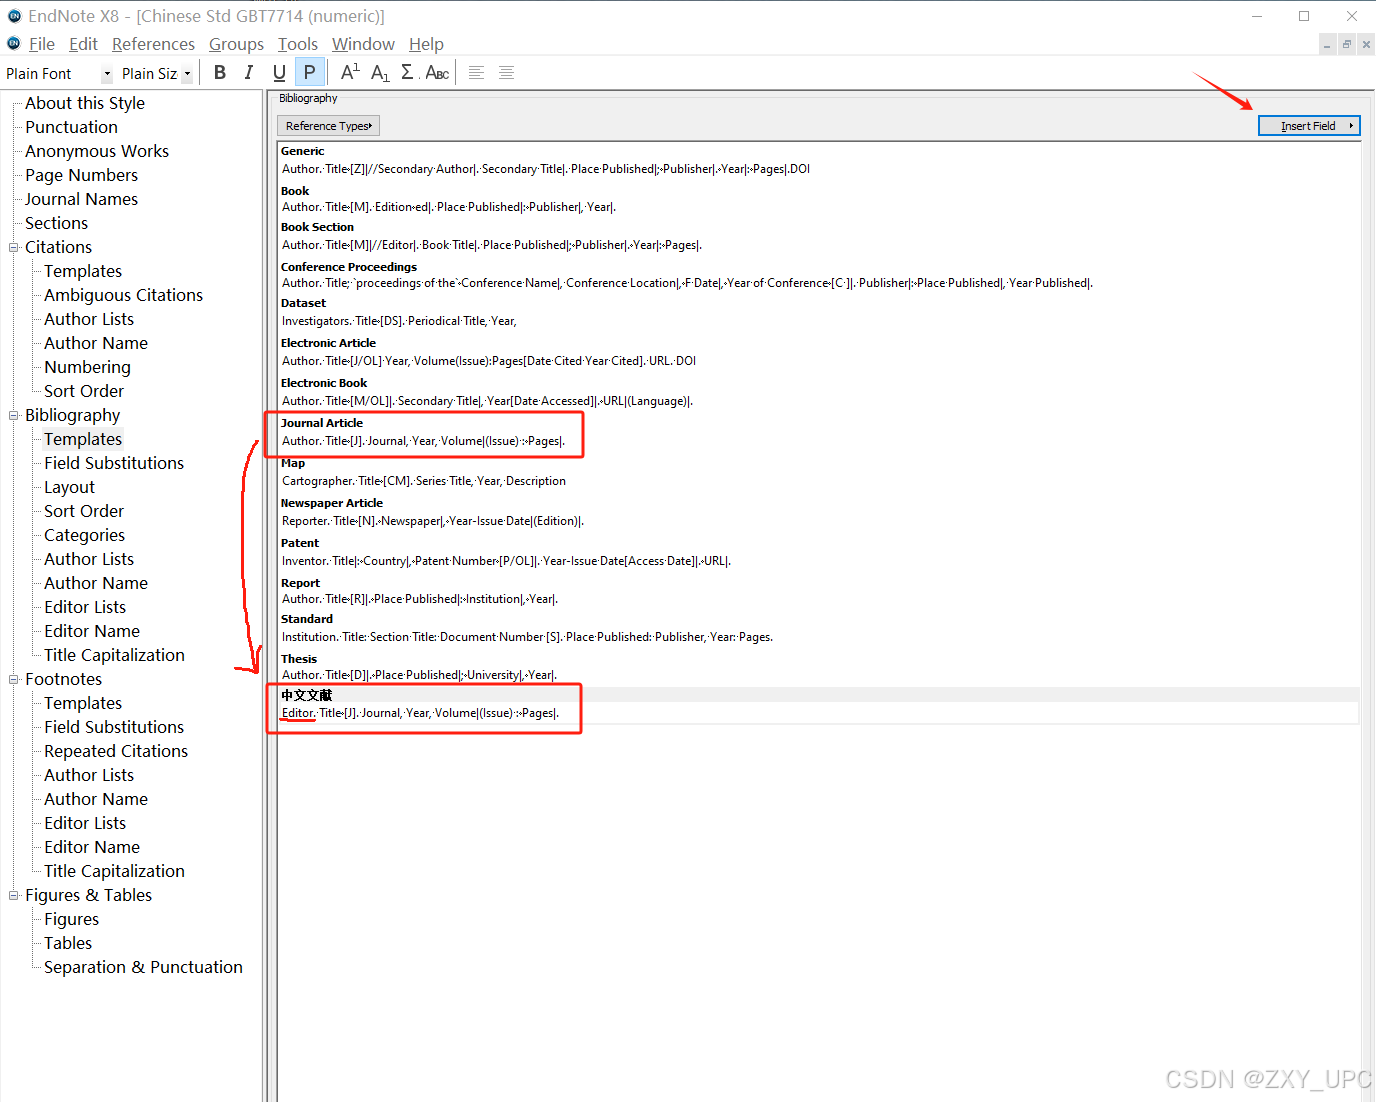This screenshot has width=1376, height=1102.
Task: Set left text alignment icon
Action: click(x=477, y=72)
